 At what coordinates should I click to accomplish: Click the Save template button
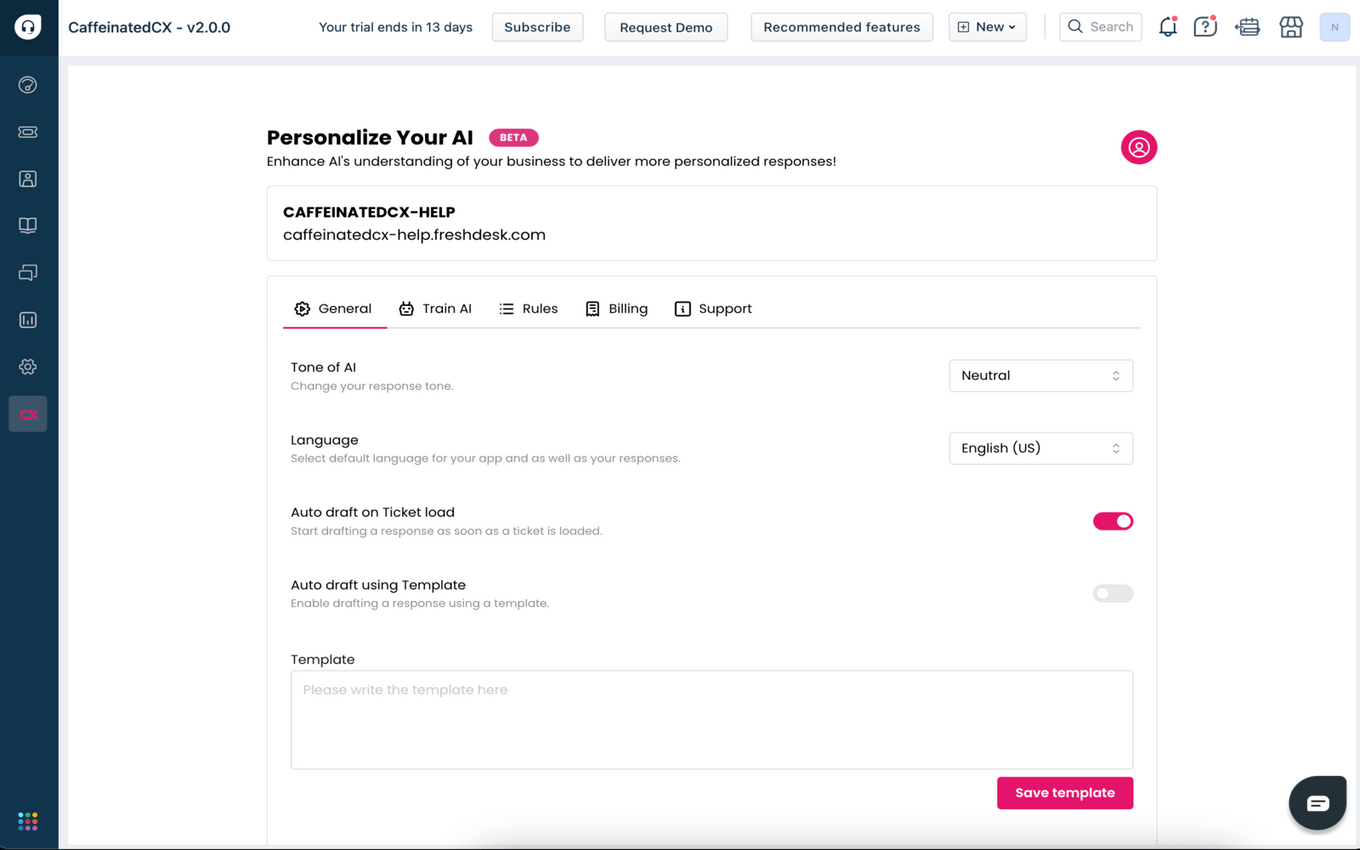1064,793
